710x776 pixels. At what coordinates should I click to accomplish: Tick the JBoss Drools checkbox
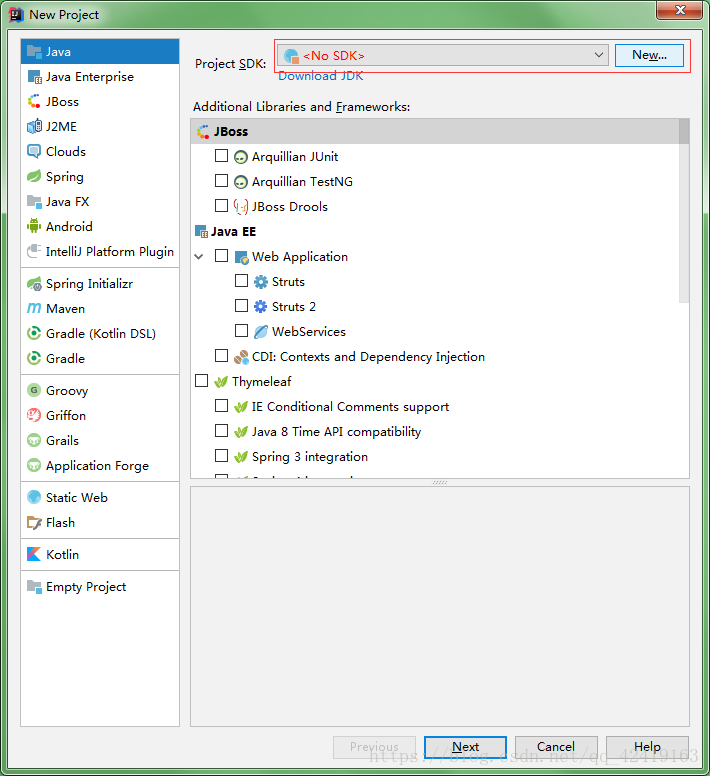(x=221, y=206)
